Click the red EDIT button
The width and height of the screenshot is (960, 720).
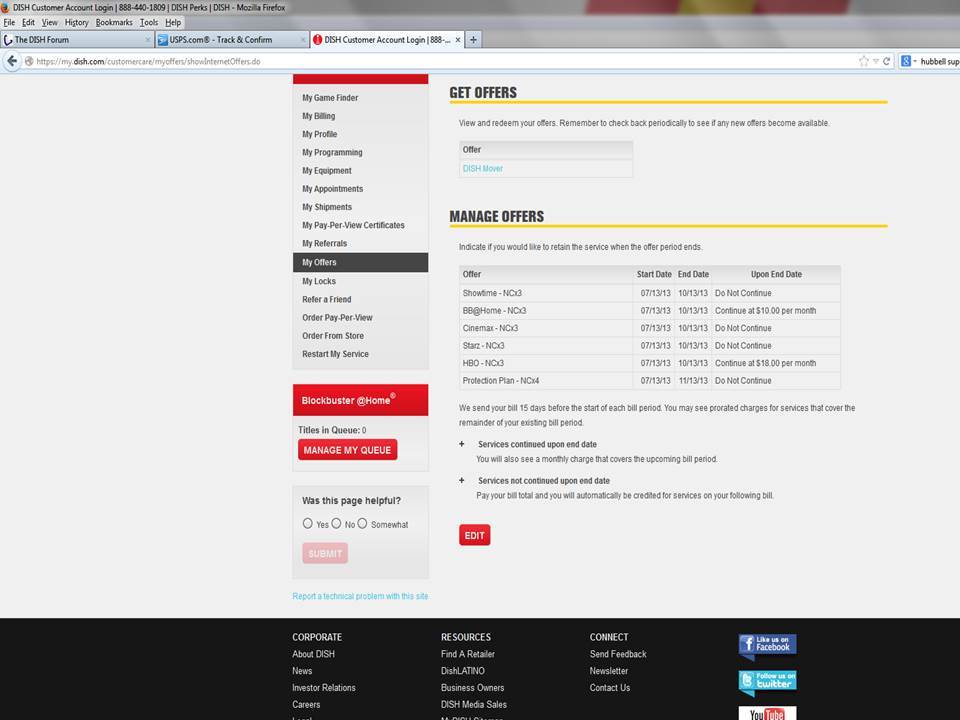click(x=474, y=535)
